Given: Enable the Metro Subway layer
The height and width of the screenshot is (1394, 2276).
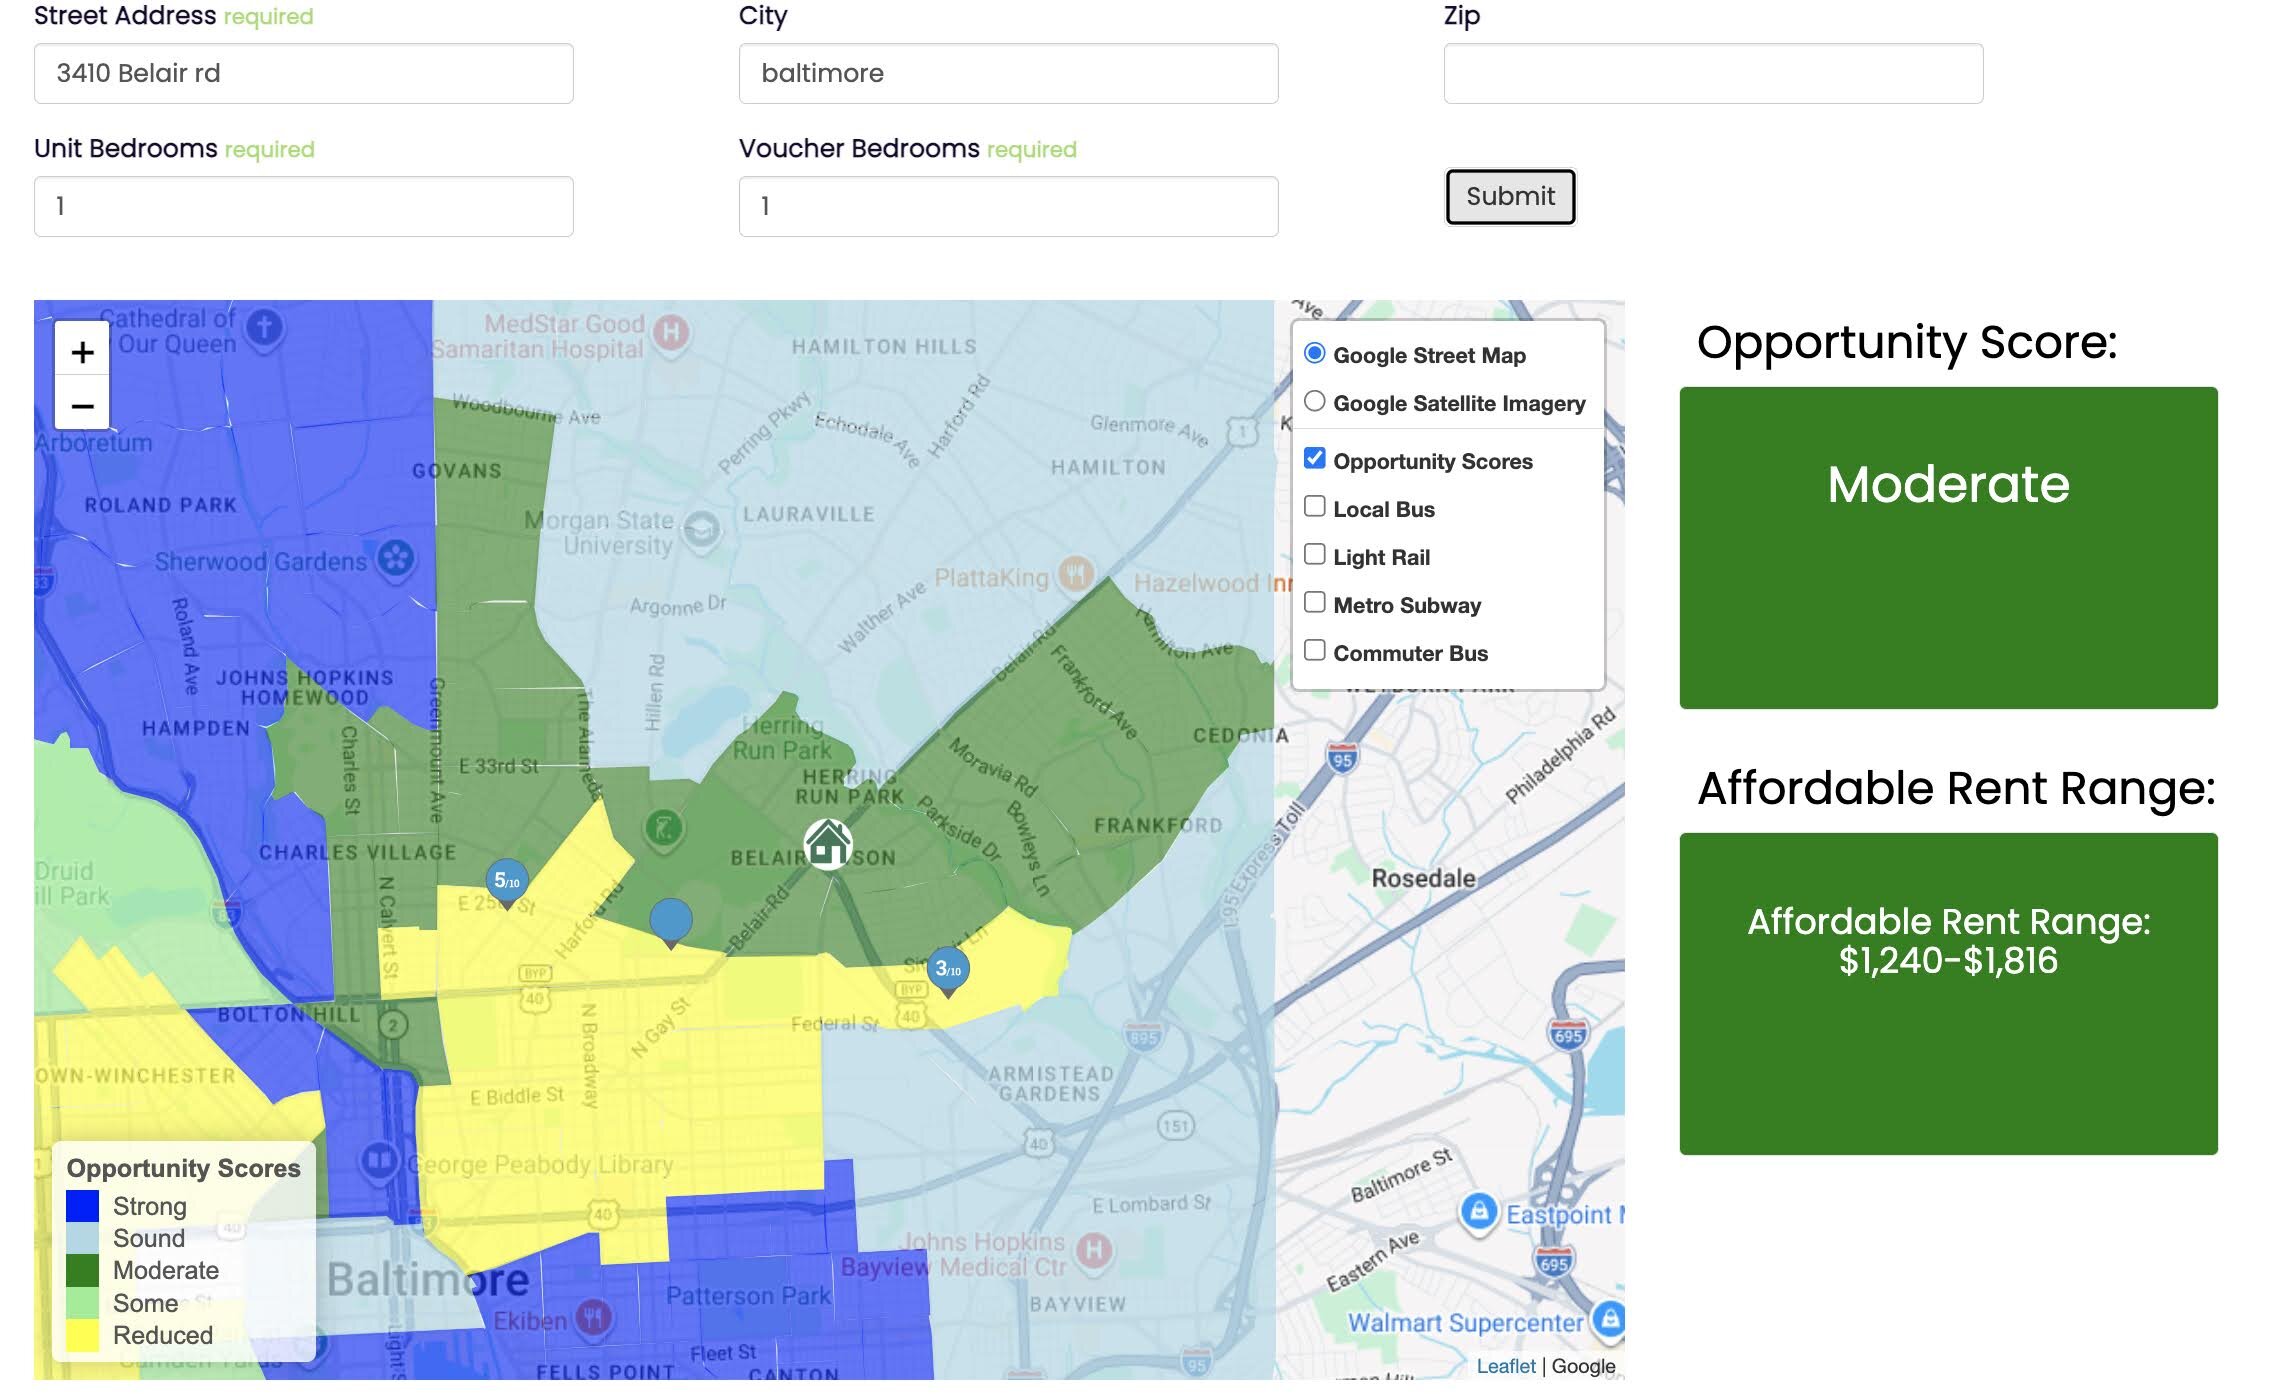Looking at the screenshot, I should tap(1315, 602).
